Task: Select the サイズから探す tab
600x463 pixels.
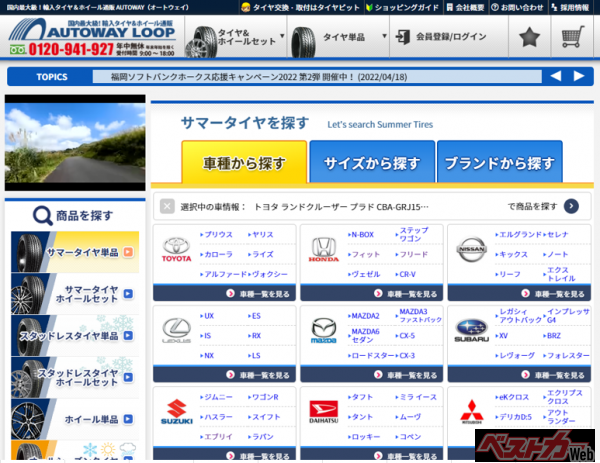Action: [x=372, y=161]
